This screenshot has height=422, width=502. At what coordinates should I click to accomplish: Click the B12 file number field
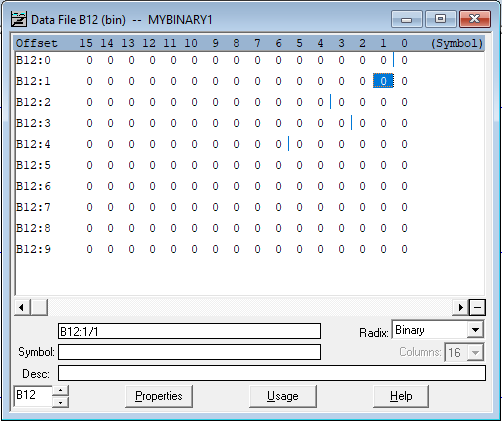(33, 396)
